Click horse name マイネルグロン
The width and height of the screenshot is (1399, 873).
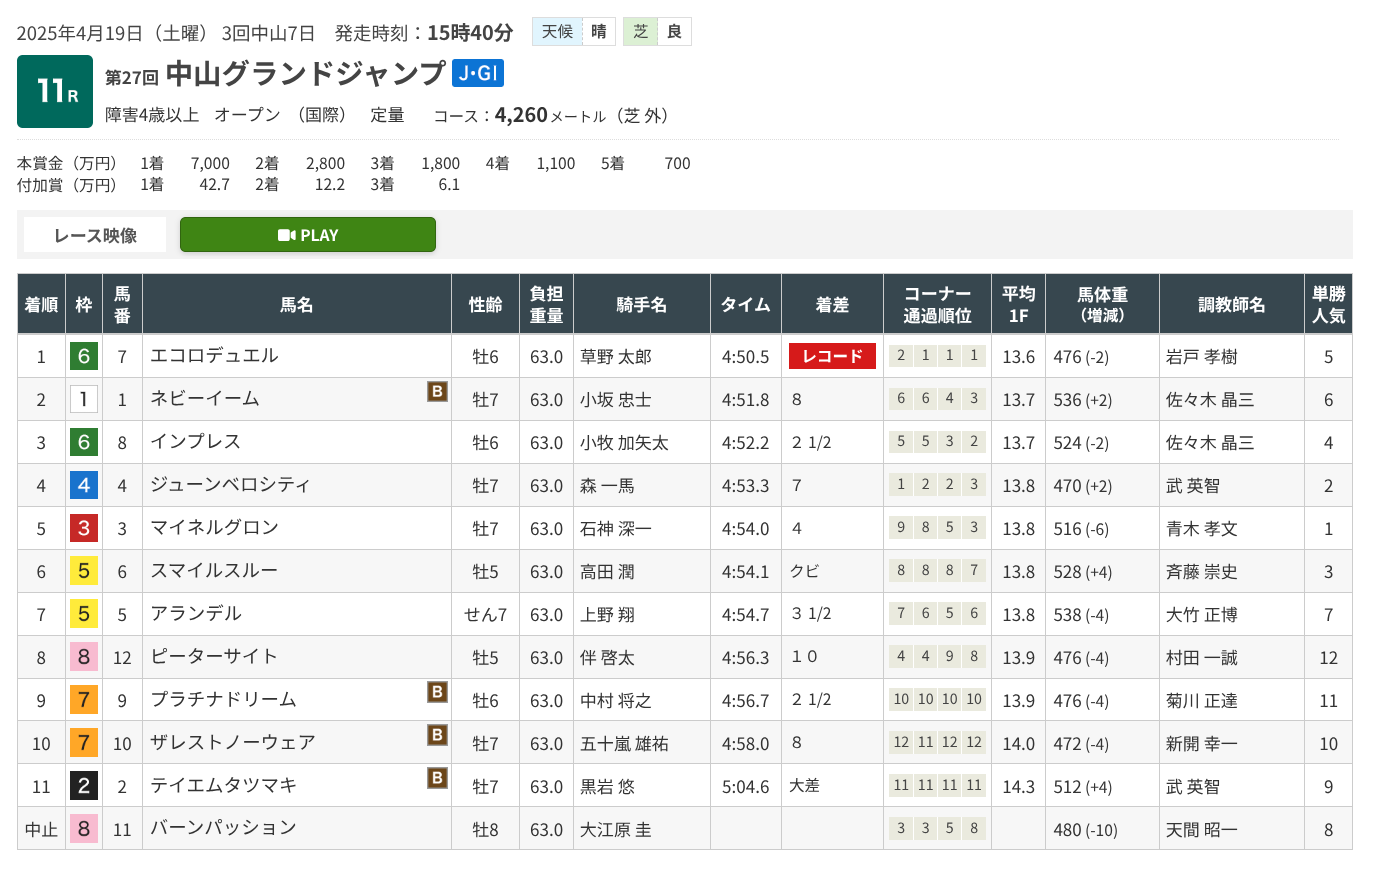(x=214, y=528)
